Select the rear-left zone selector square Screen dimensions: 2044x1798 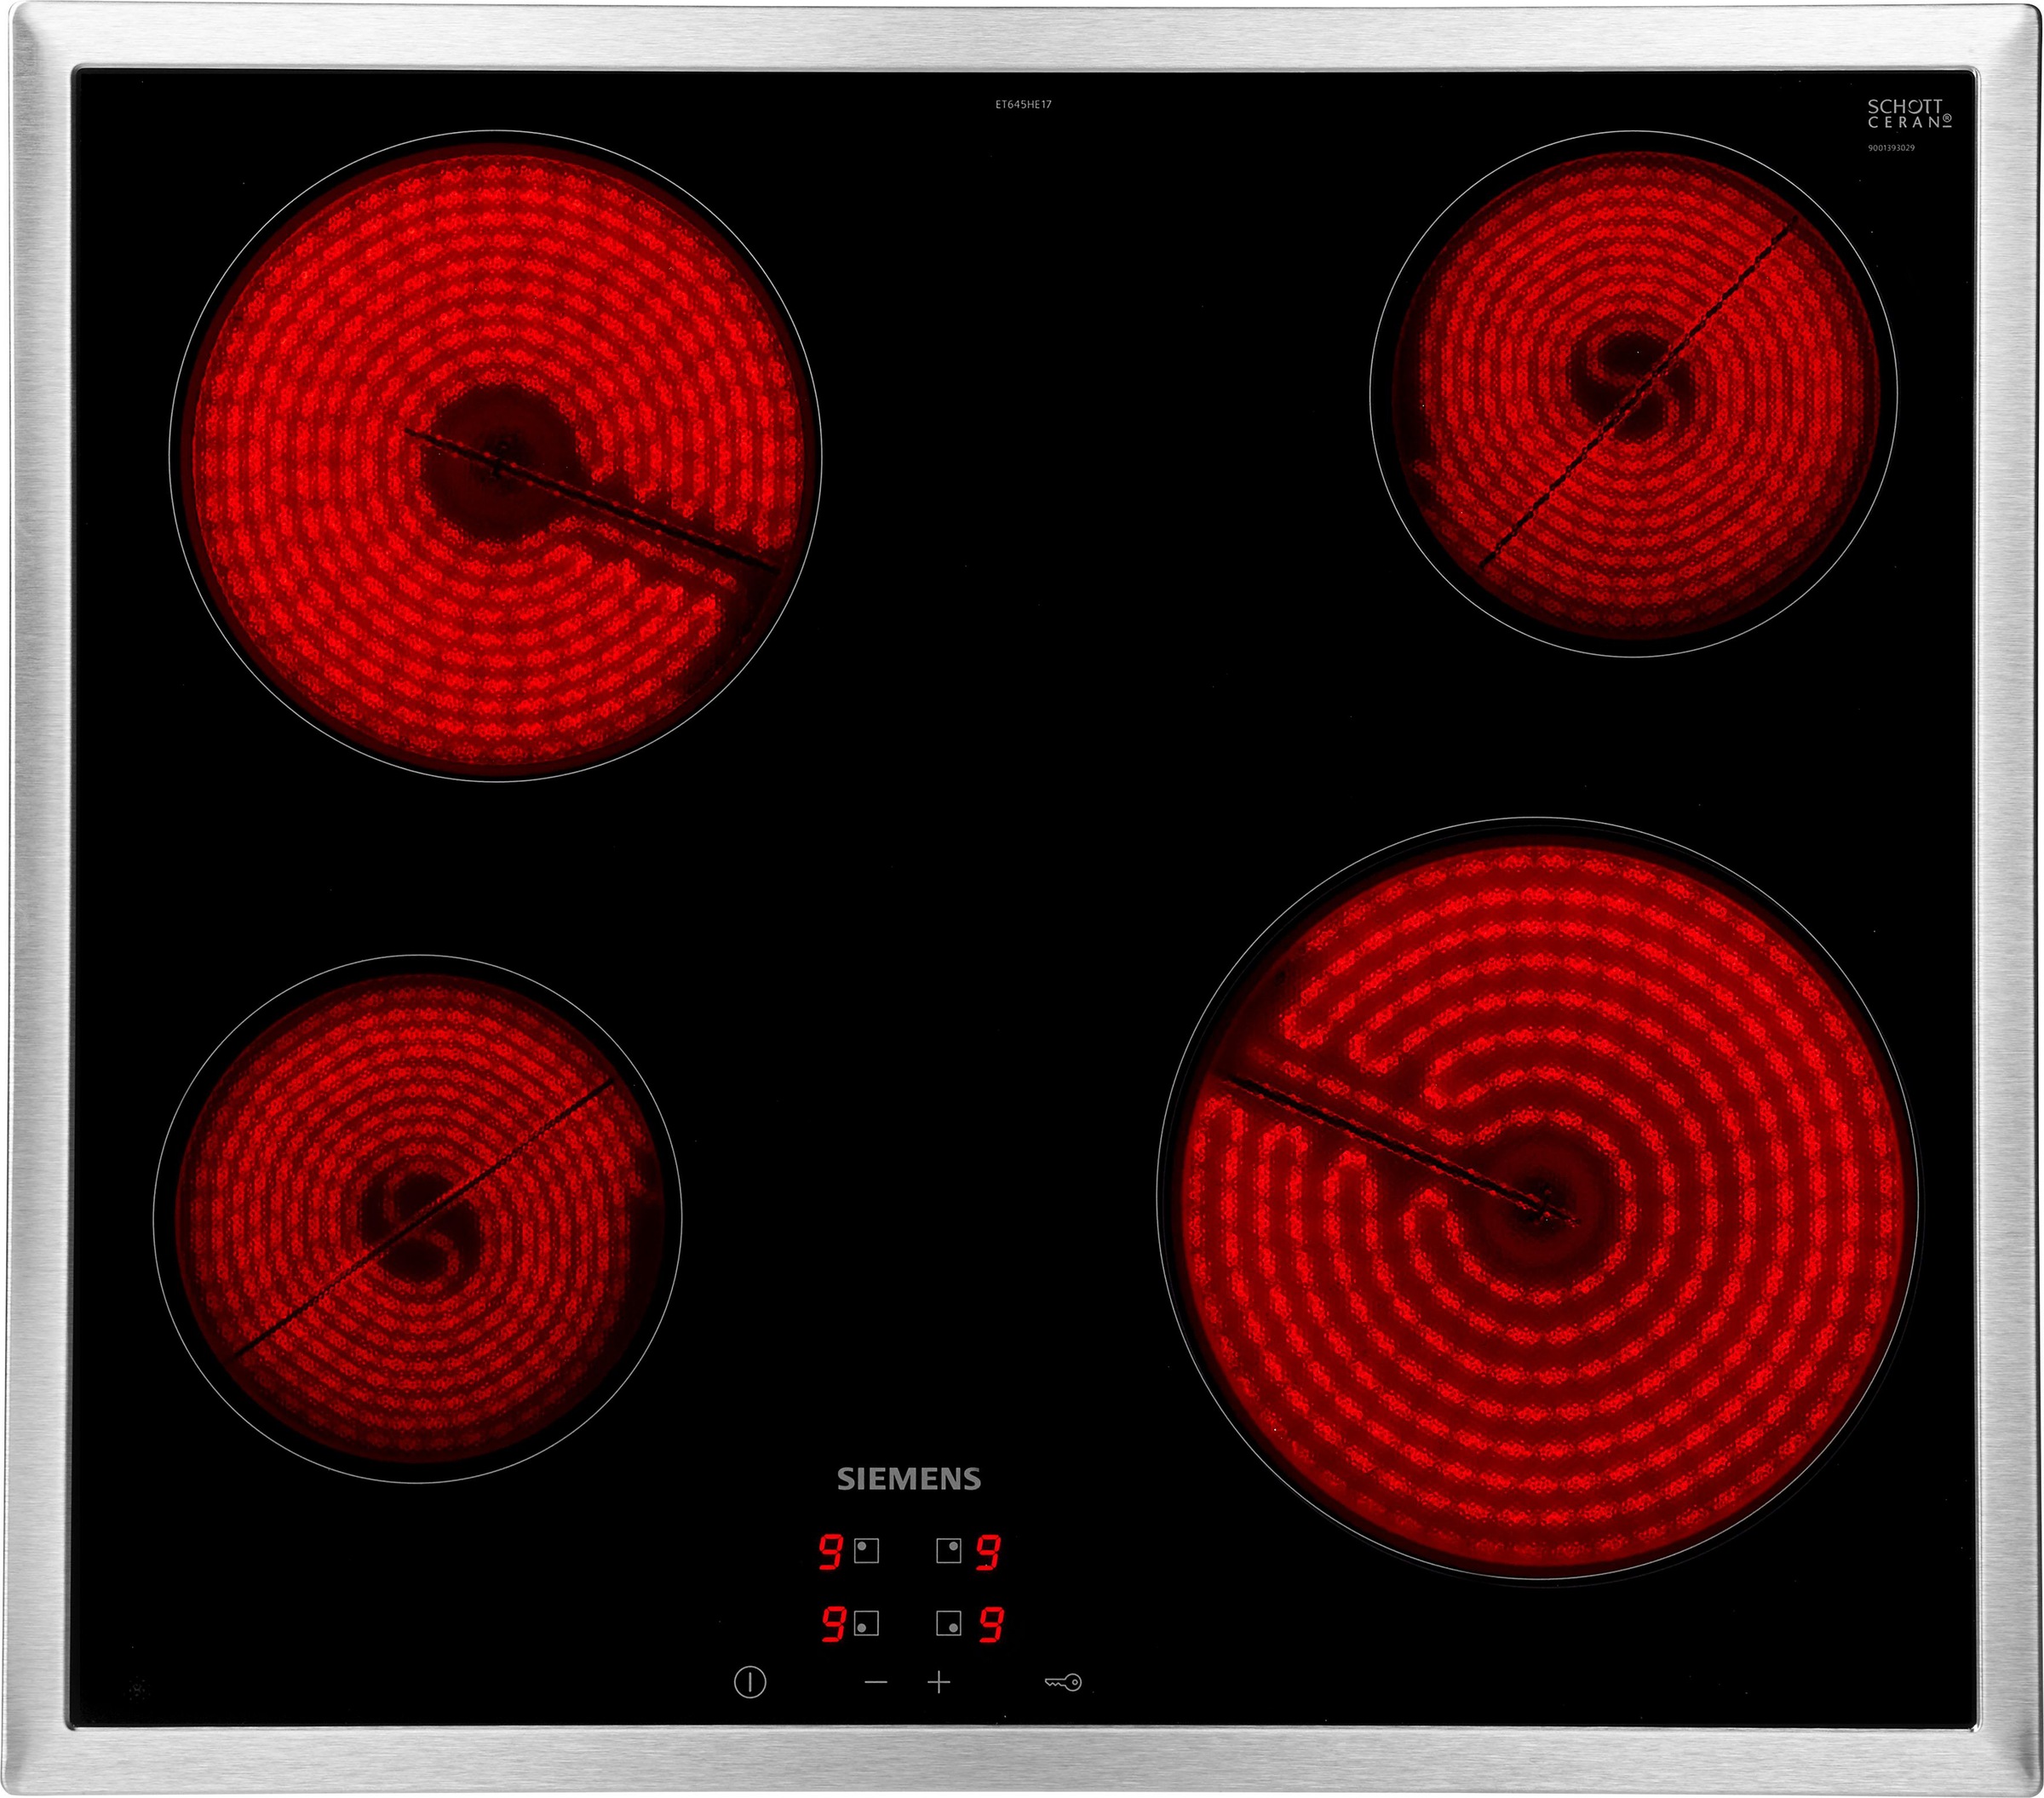(x=867, y=1551)
